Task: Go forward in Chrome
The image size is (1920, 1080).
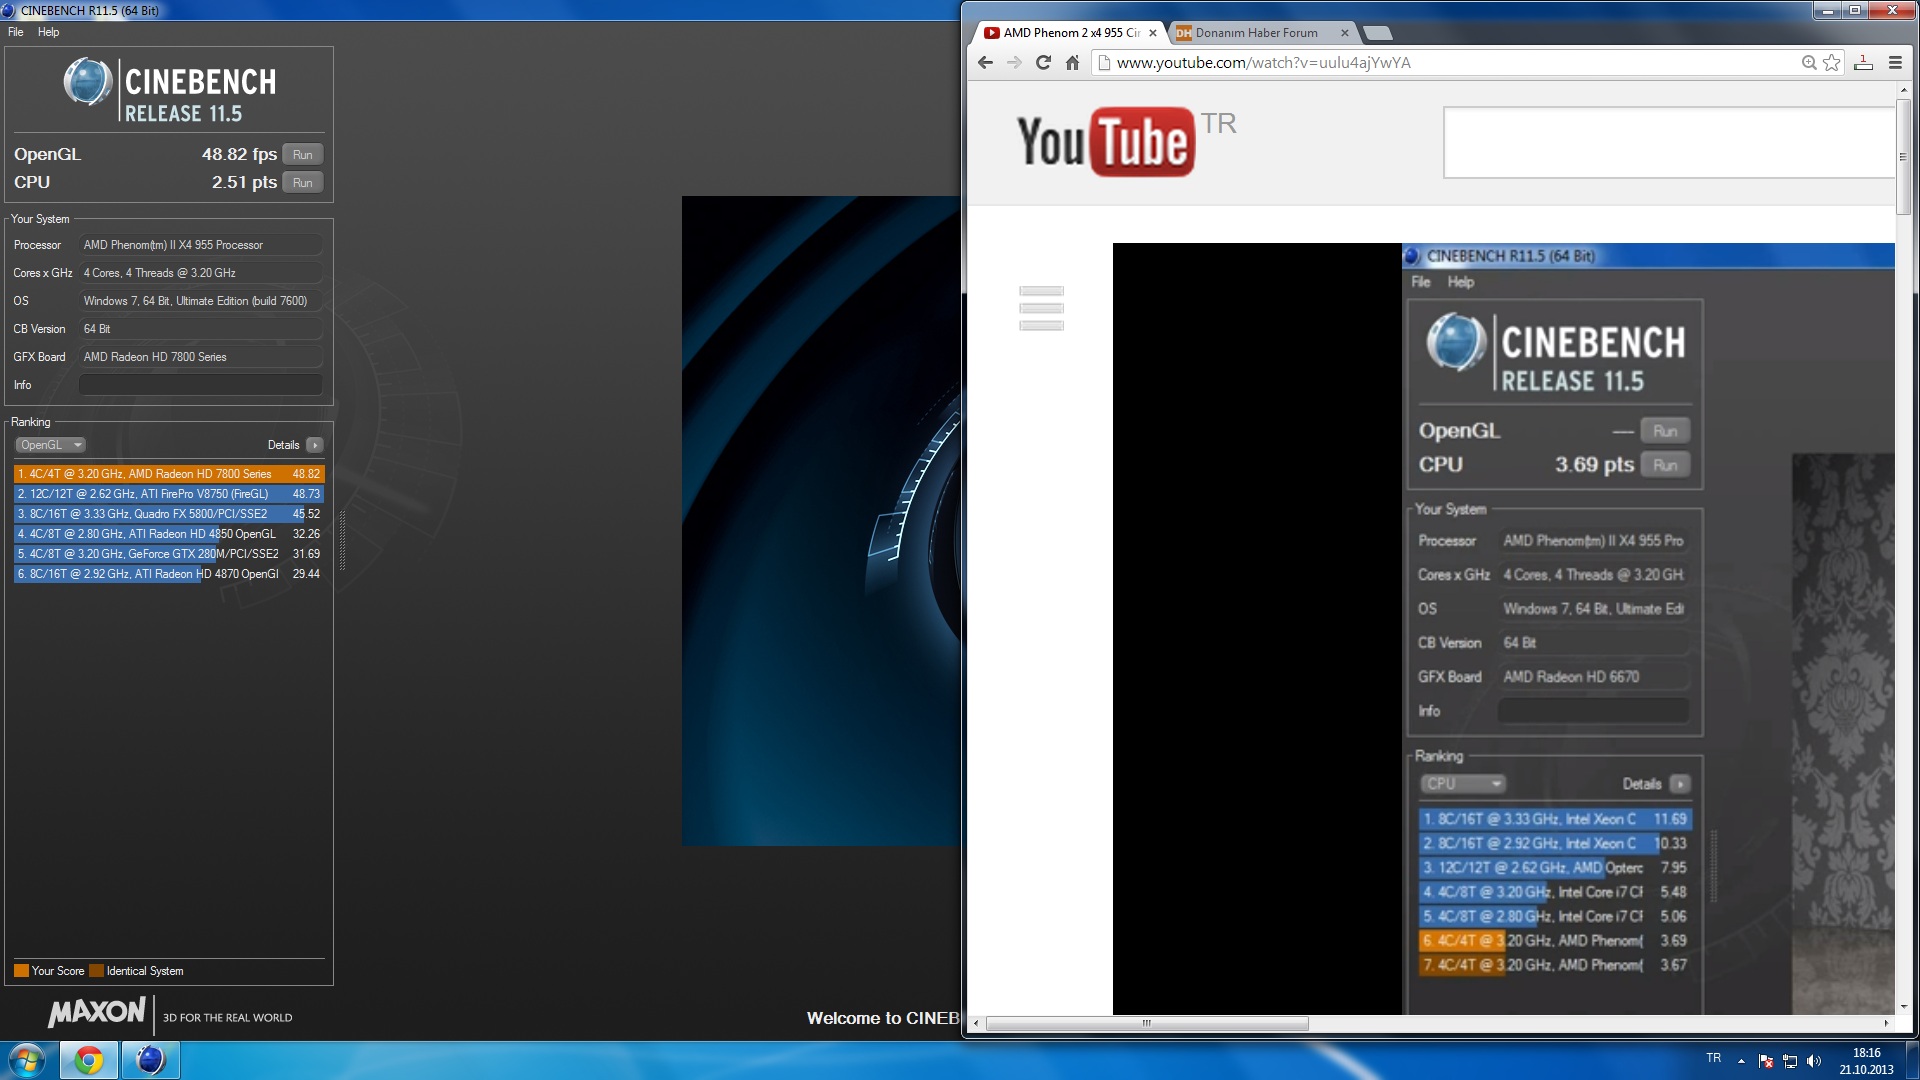Action: (1014, 63)
